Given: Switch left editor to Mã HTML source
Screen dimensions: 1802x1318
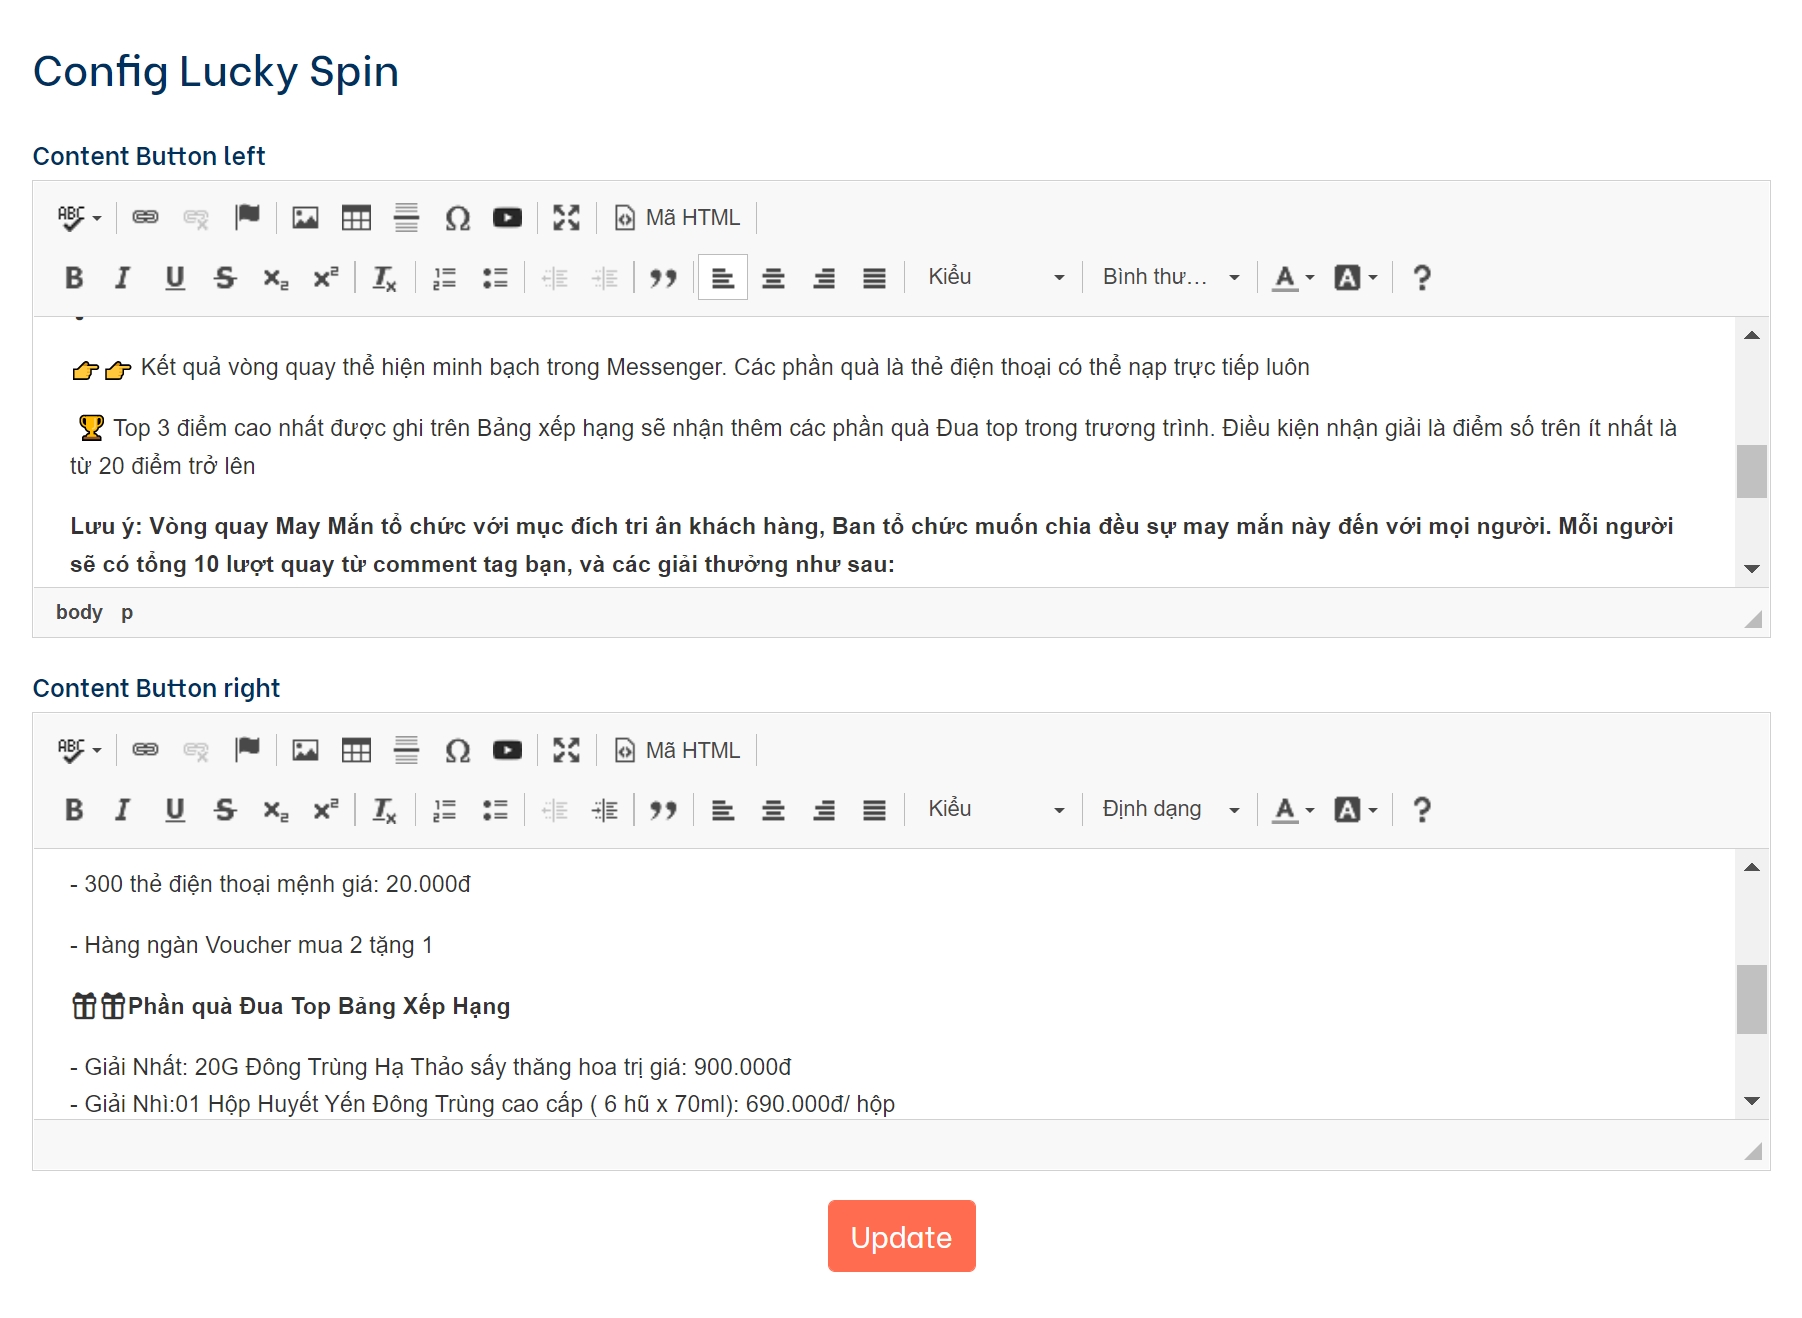Looking at the screenshot, I should click(x=678, y=218).
